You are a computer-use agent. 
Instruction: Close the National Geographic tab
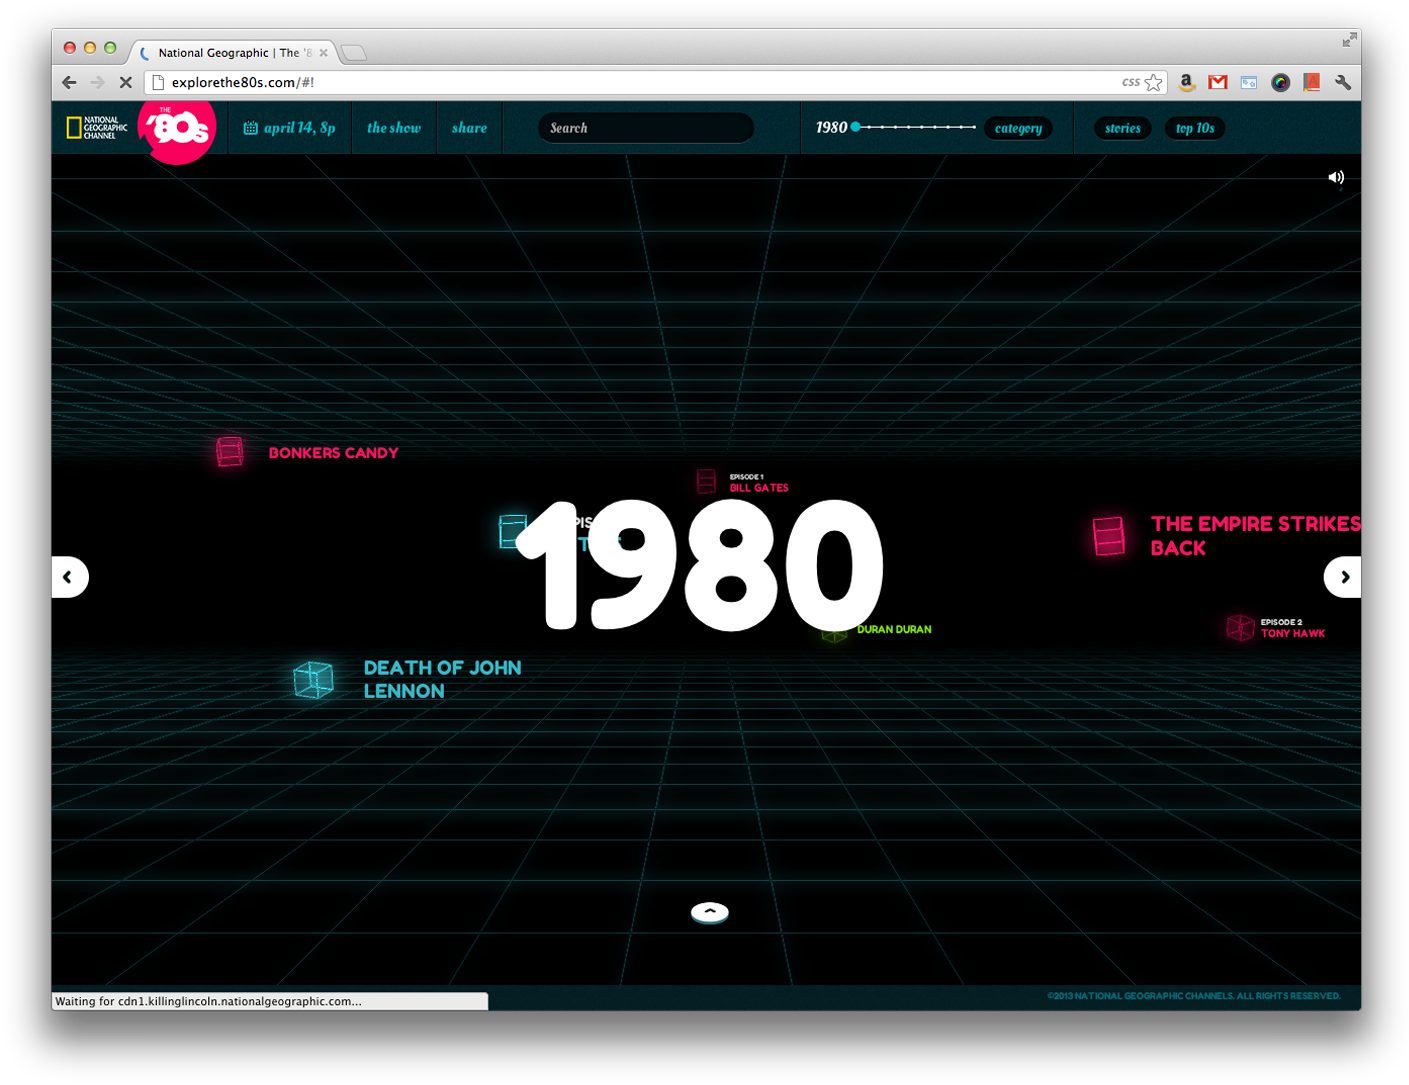click(323, 53)
